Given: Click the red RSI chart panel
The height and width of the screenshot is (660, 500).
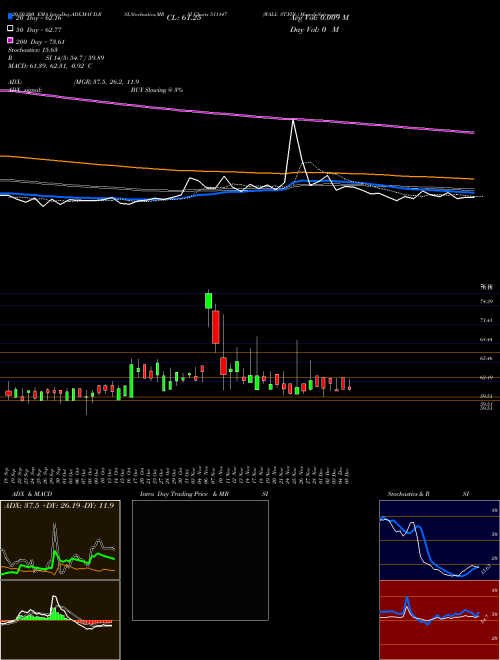Looking at the screenshot, I should [x=439, y=620].
